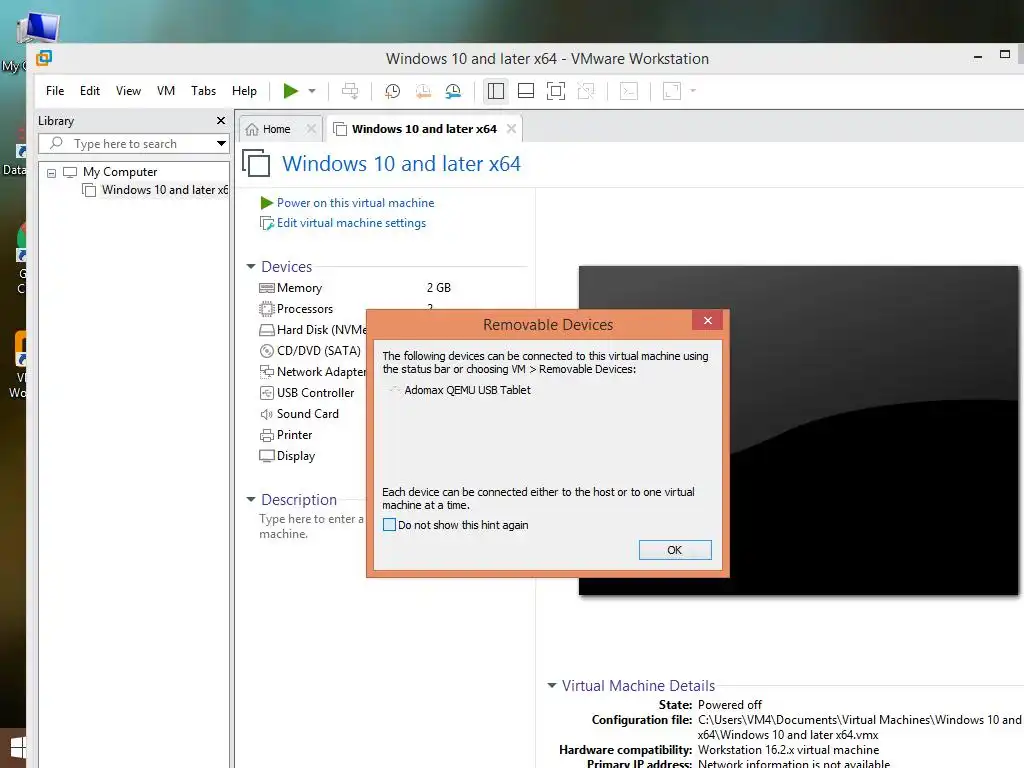Close the Library panel
The height and width of the screenshot is (768, 1024).
[221, 120]
